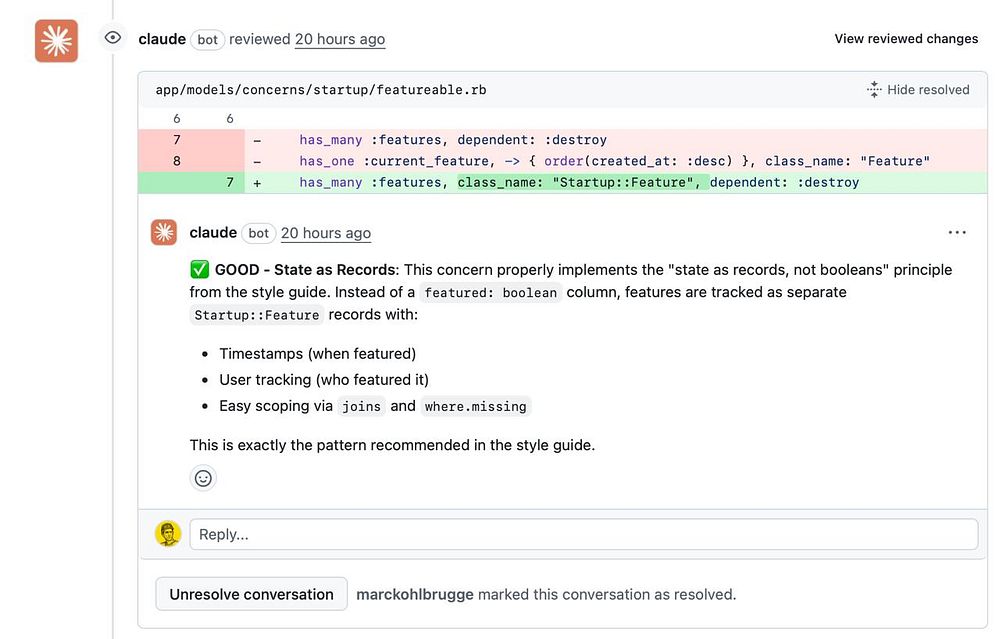Click the review's "20 hours ago" timestamp
Screen dimensions: 1000x639
pyautogui.click(x=340, y=39)
